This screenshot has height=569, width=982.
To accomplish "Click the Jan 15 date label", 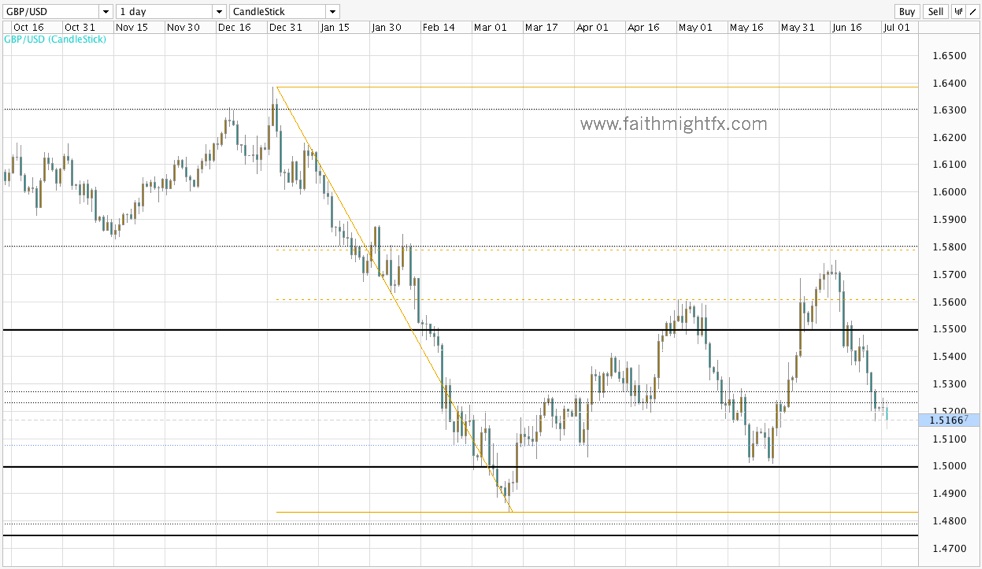I will [335, 28].
